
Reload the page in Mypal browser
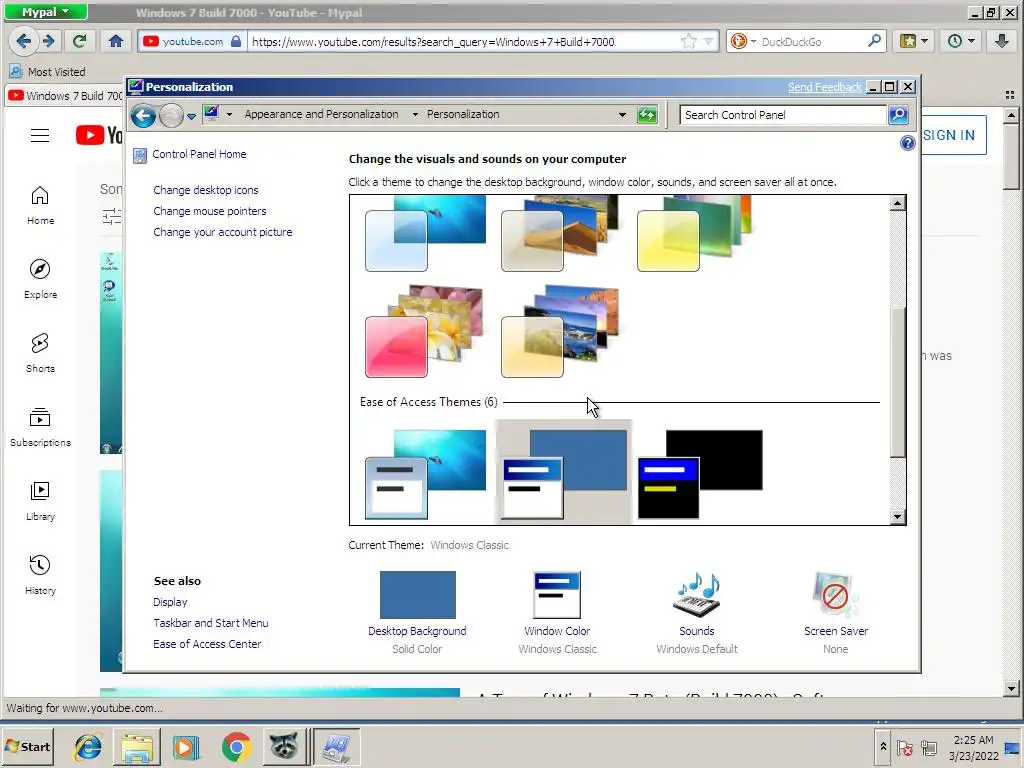[80, 41]
